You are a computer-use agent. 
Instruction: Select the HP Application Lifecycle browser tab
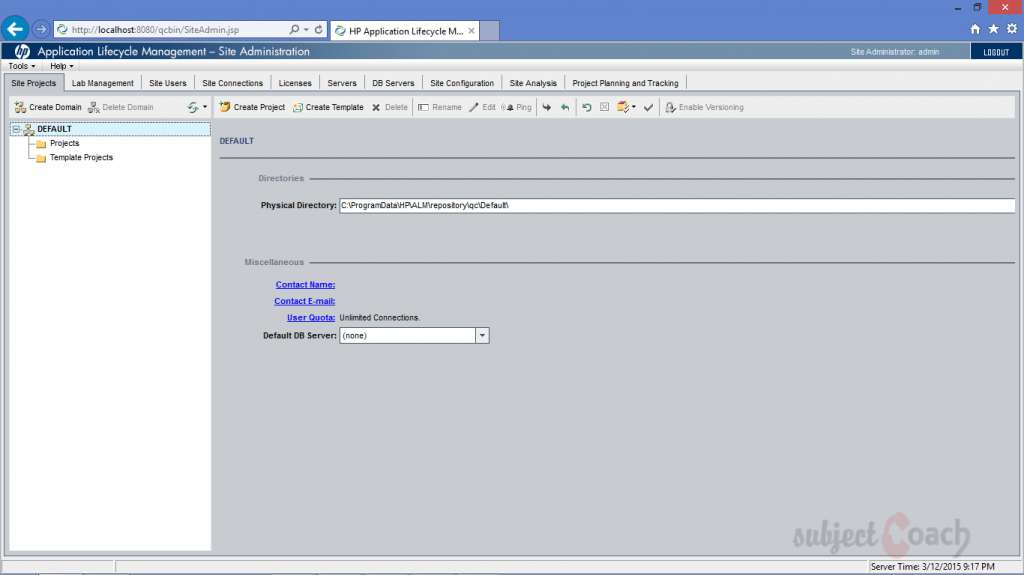coord(405,31)
